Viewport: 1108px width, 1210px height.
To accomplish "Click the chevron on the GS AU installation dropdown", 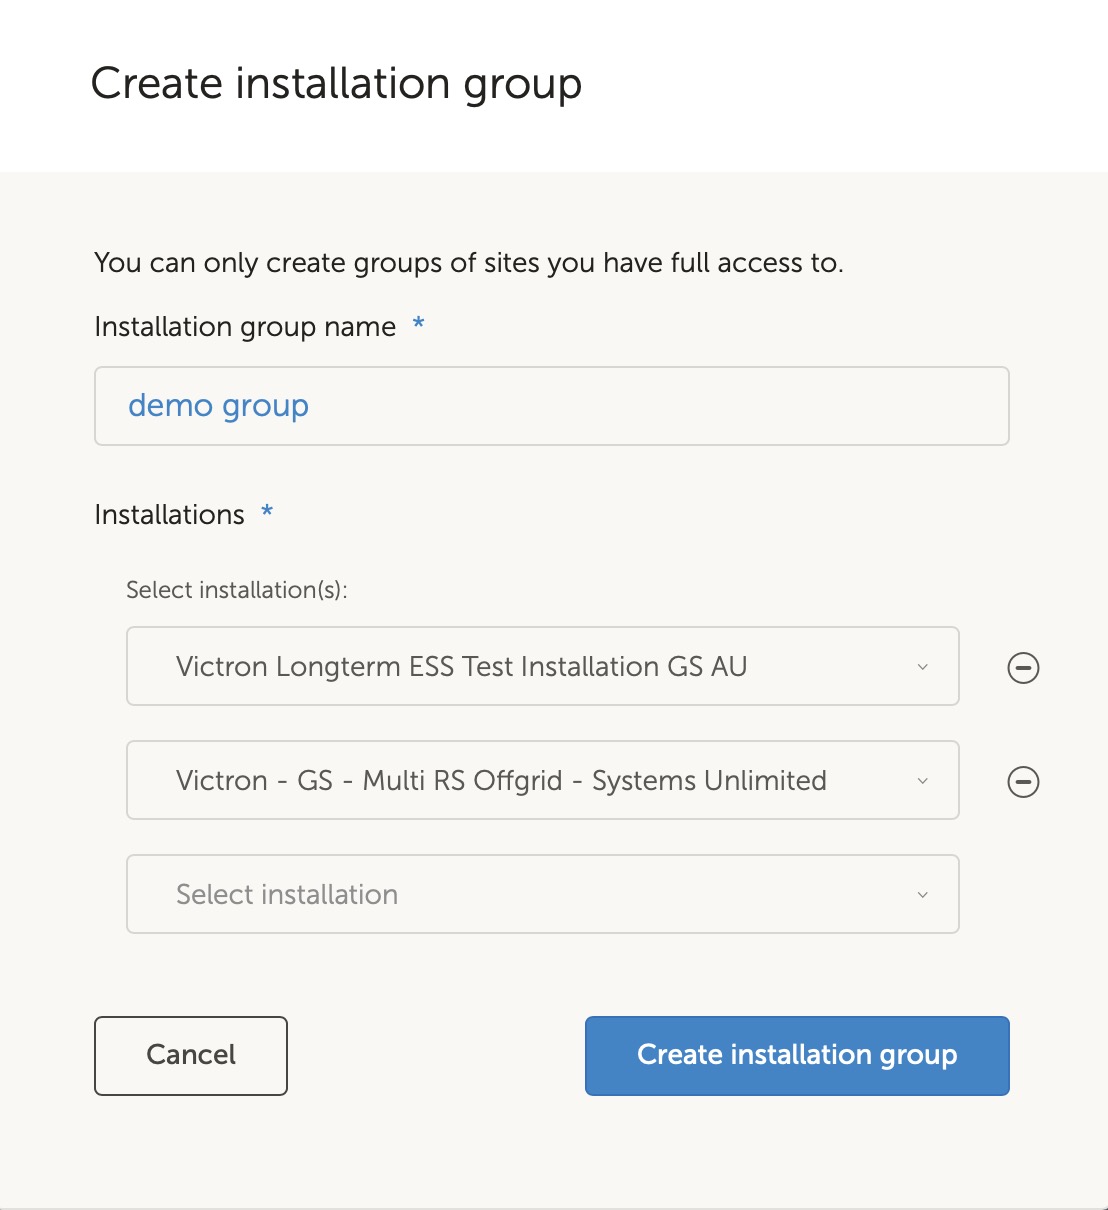I will [922, 667].
